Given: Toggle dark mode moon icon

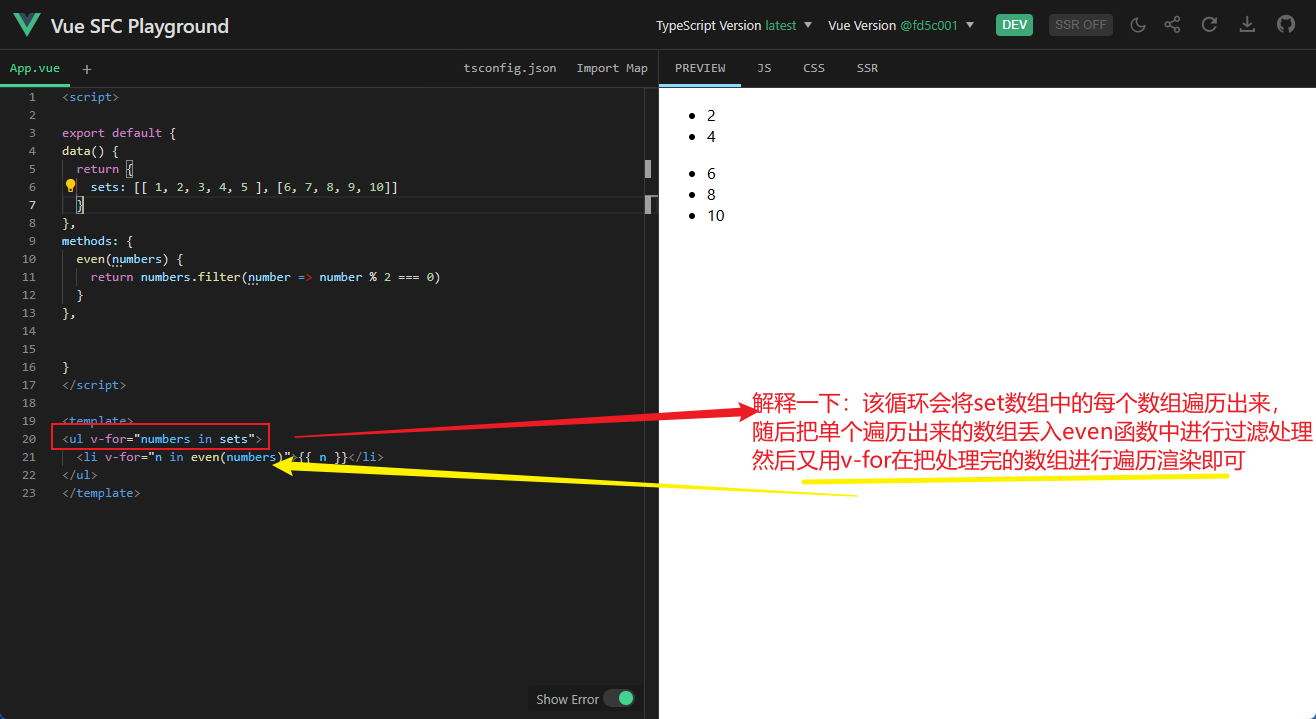Looking at the screenshot, I should [1138, 25].
